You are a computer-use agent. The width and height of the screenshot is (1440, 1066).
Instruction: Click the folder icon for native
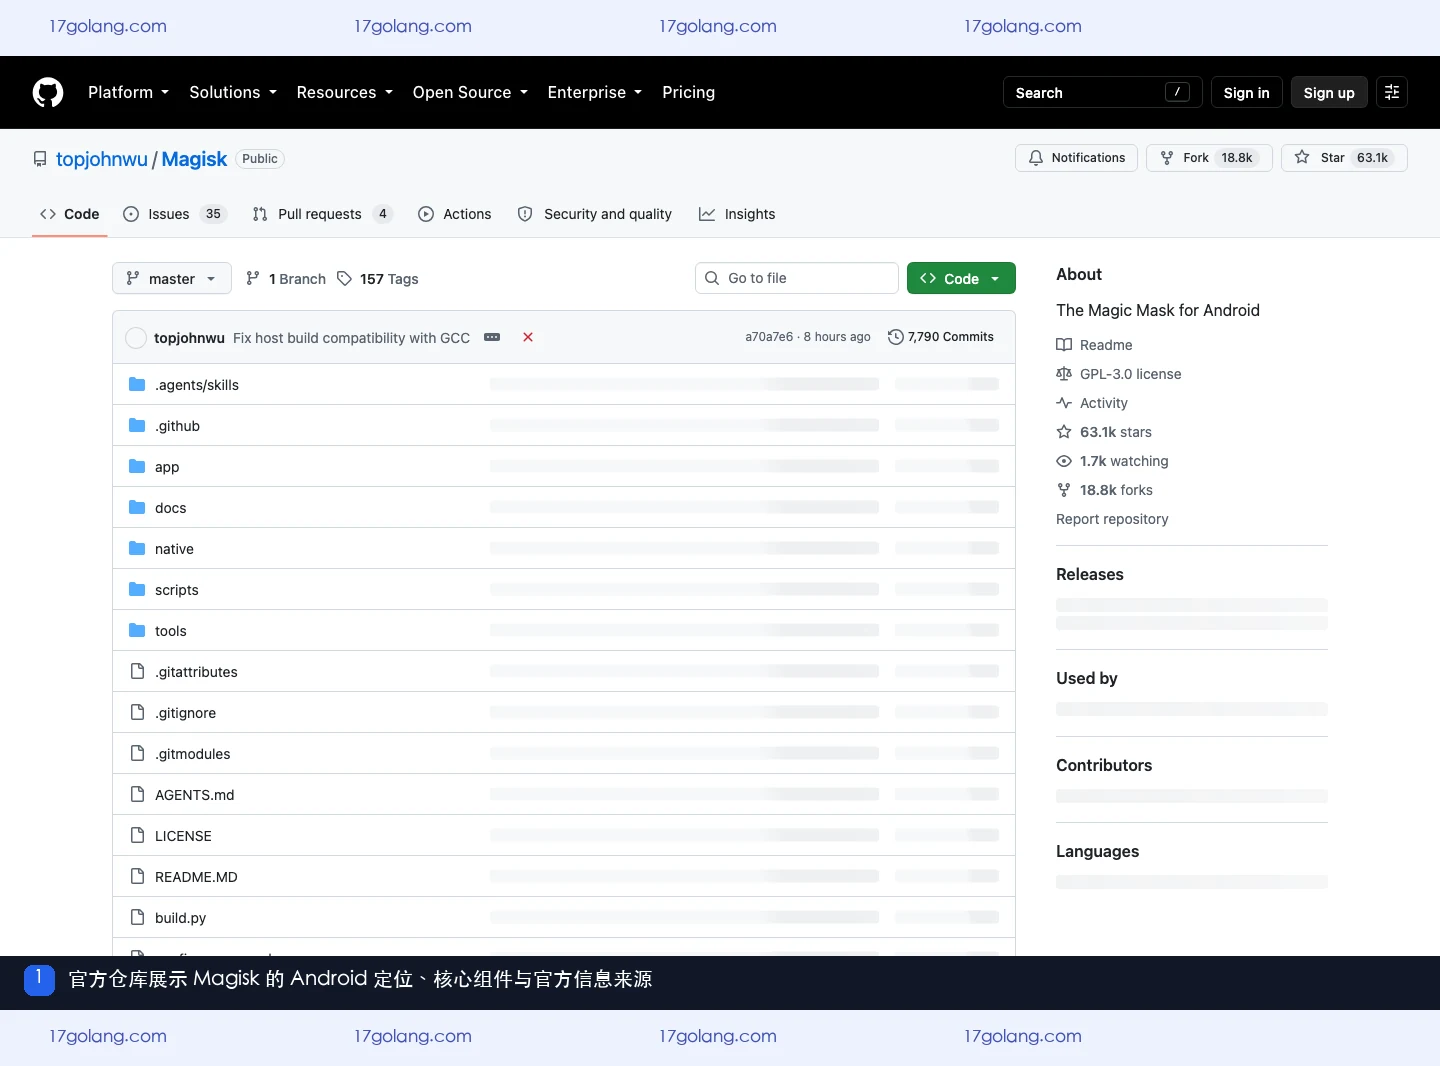pos(137,548)
